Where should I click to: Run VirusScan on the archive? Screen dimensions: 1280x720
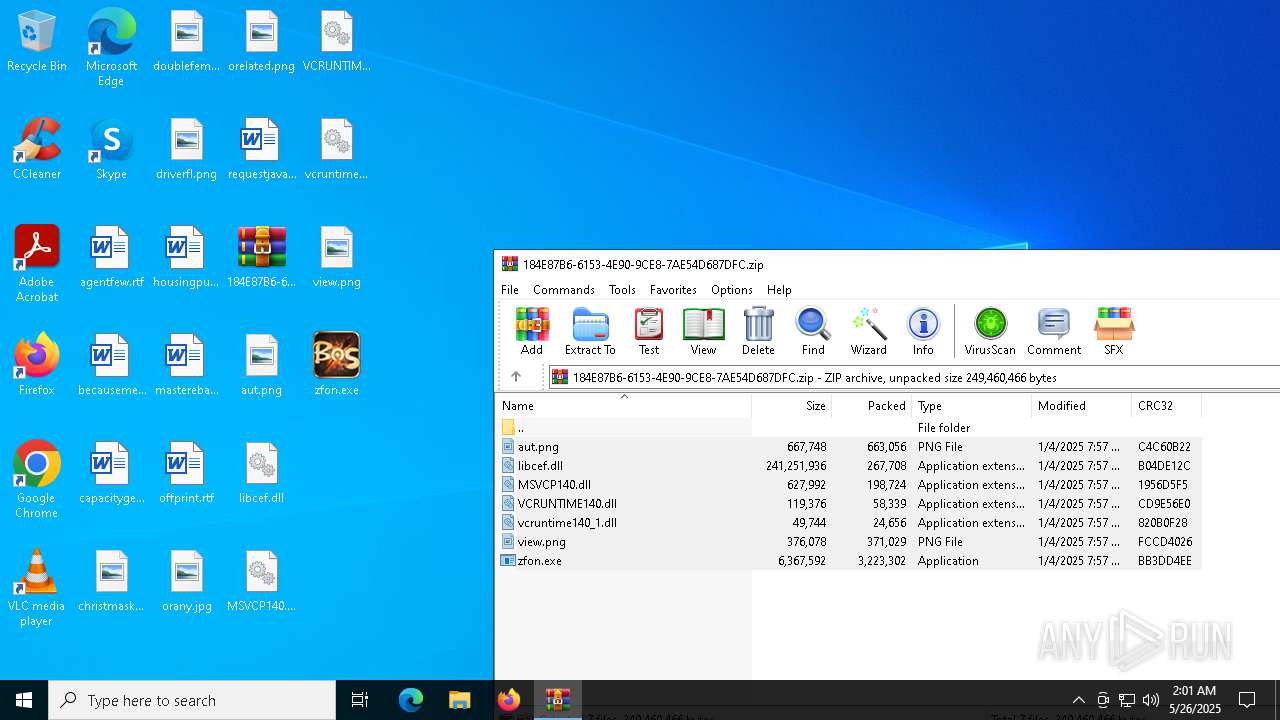point(990,331)
